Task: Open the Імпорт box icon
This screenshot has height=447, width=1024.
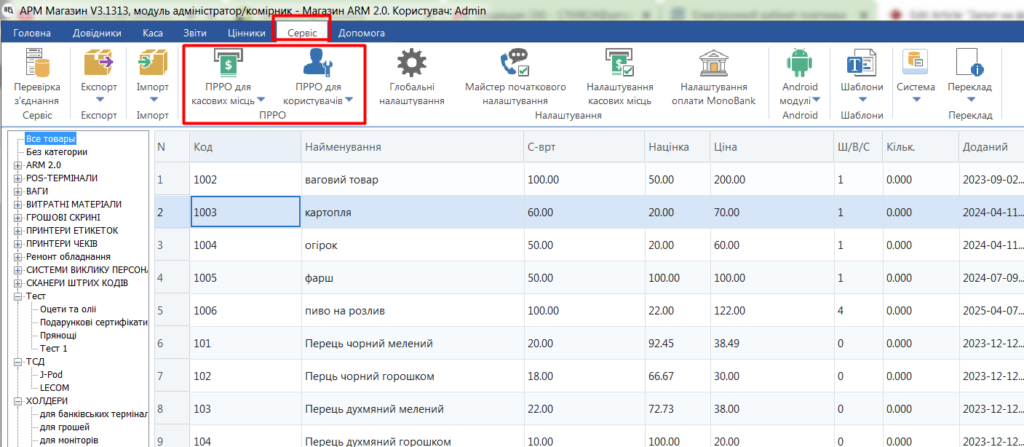Action: [x=152, y=65]
